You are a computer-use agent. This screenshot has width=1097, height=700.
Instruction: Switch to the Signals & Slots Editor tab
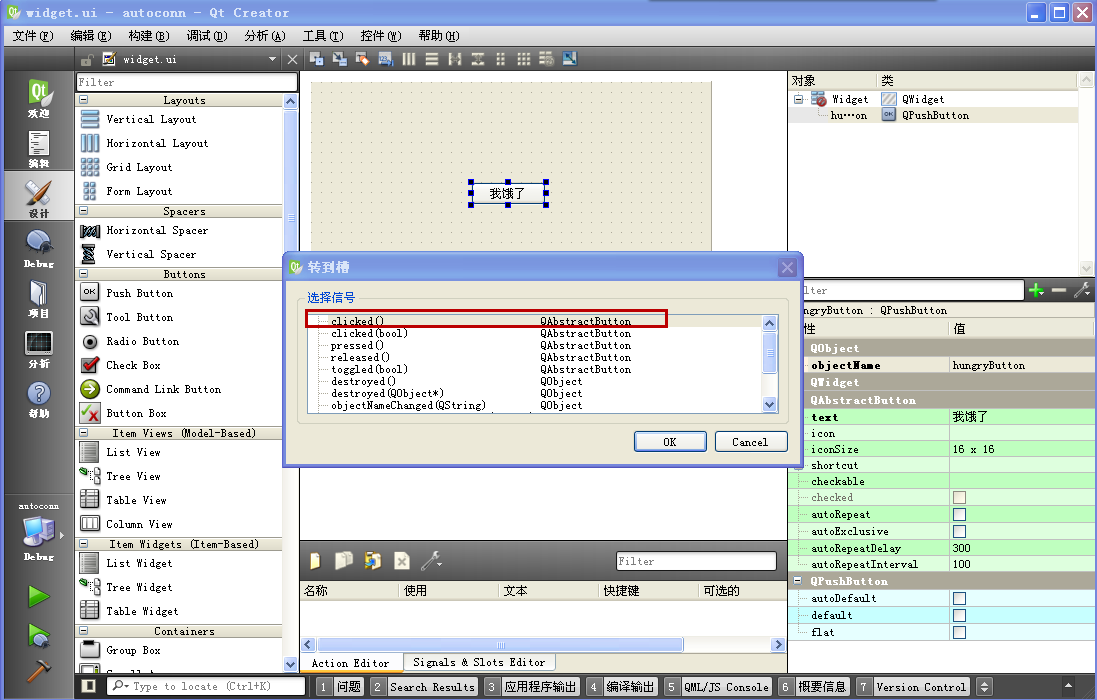479,662
